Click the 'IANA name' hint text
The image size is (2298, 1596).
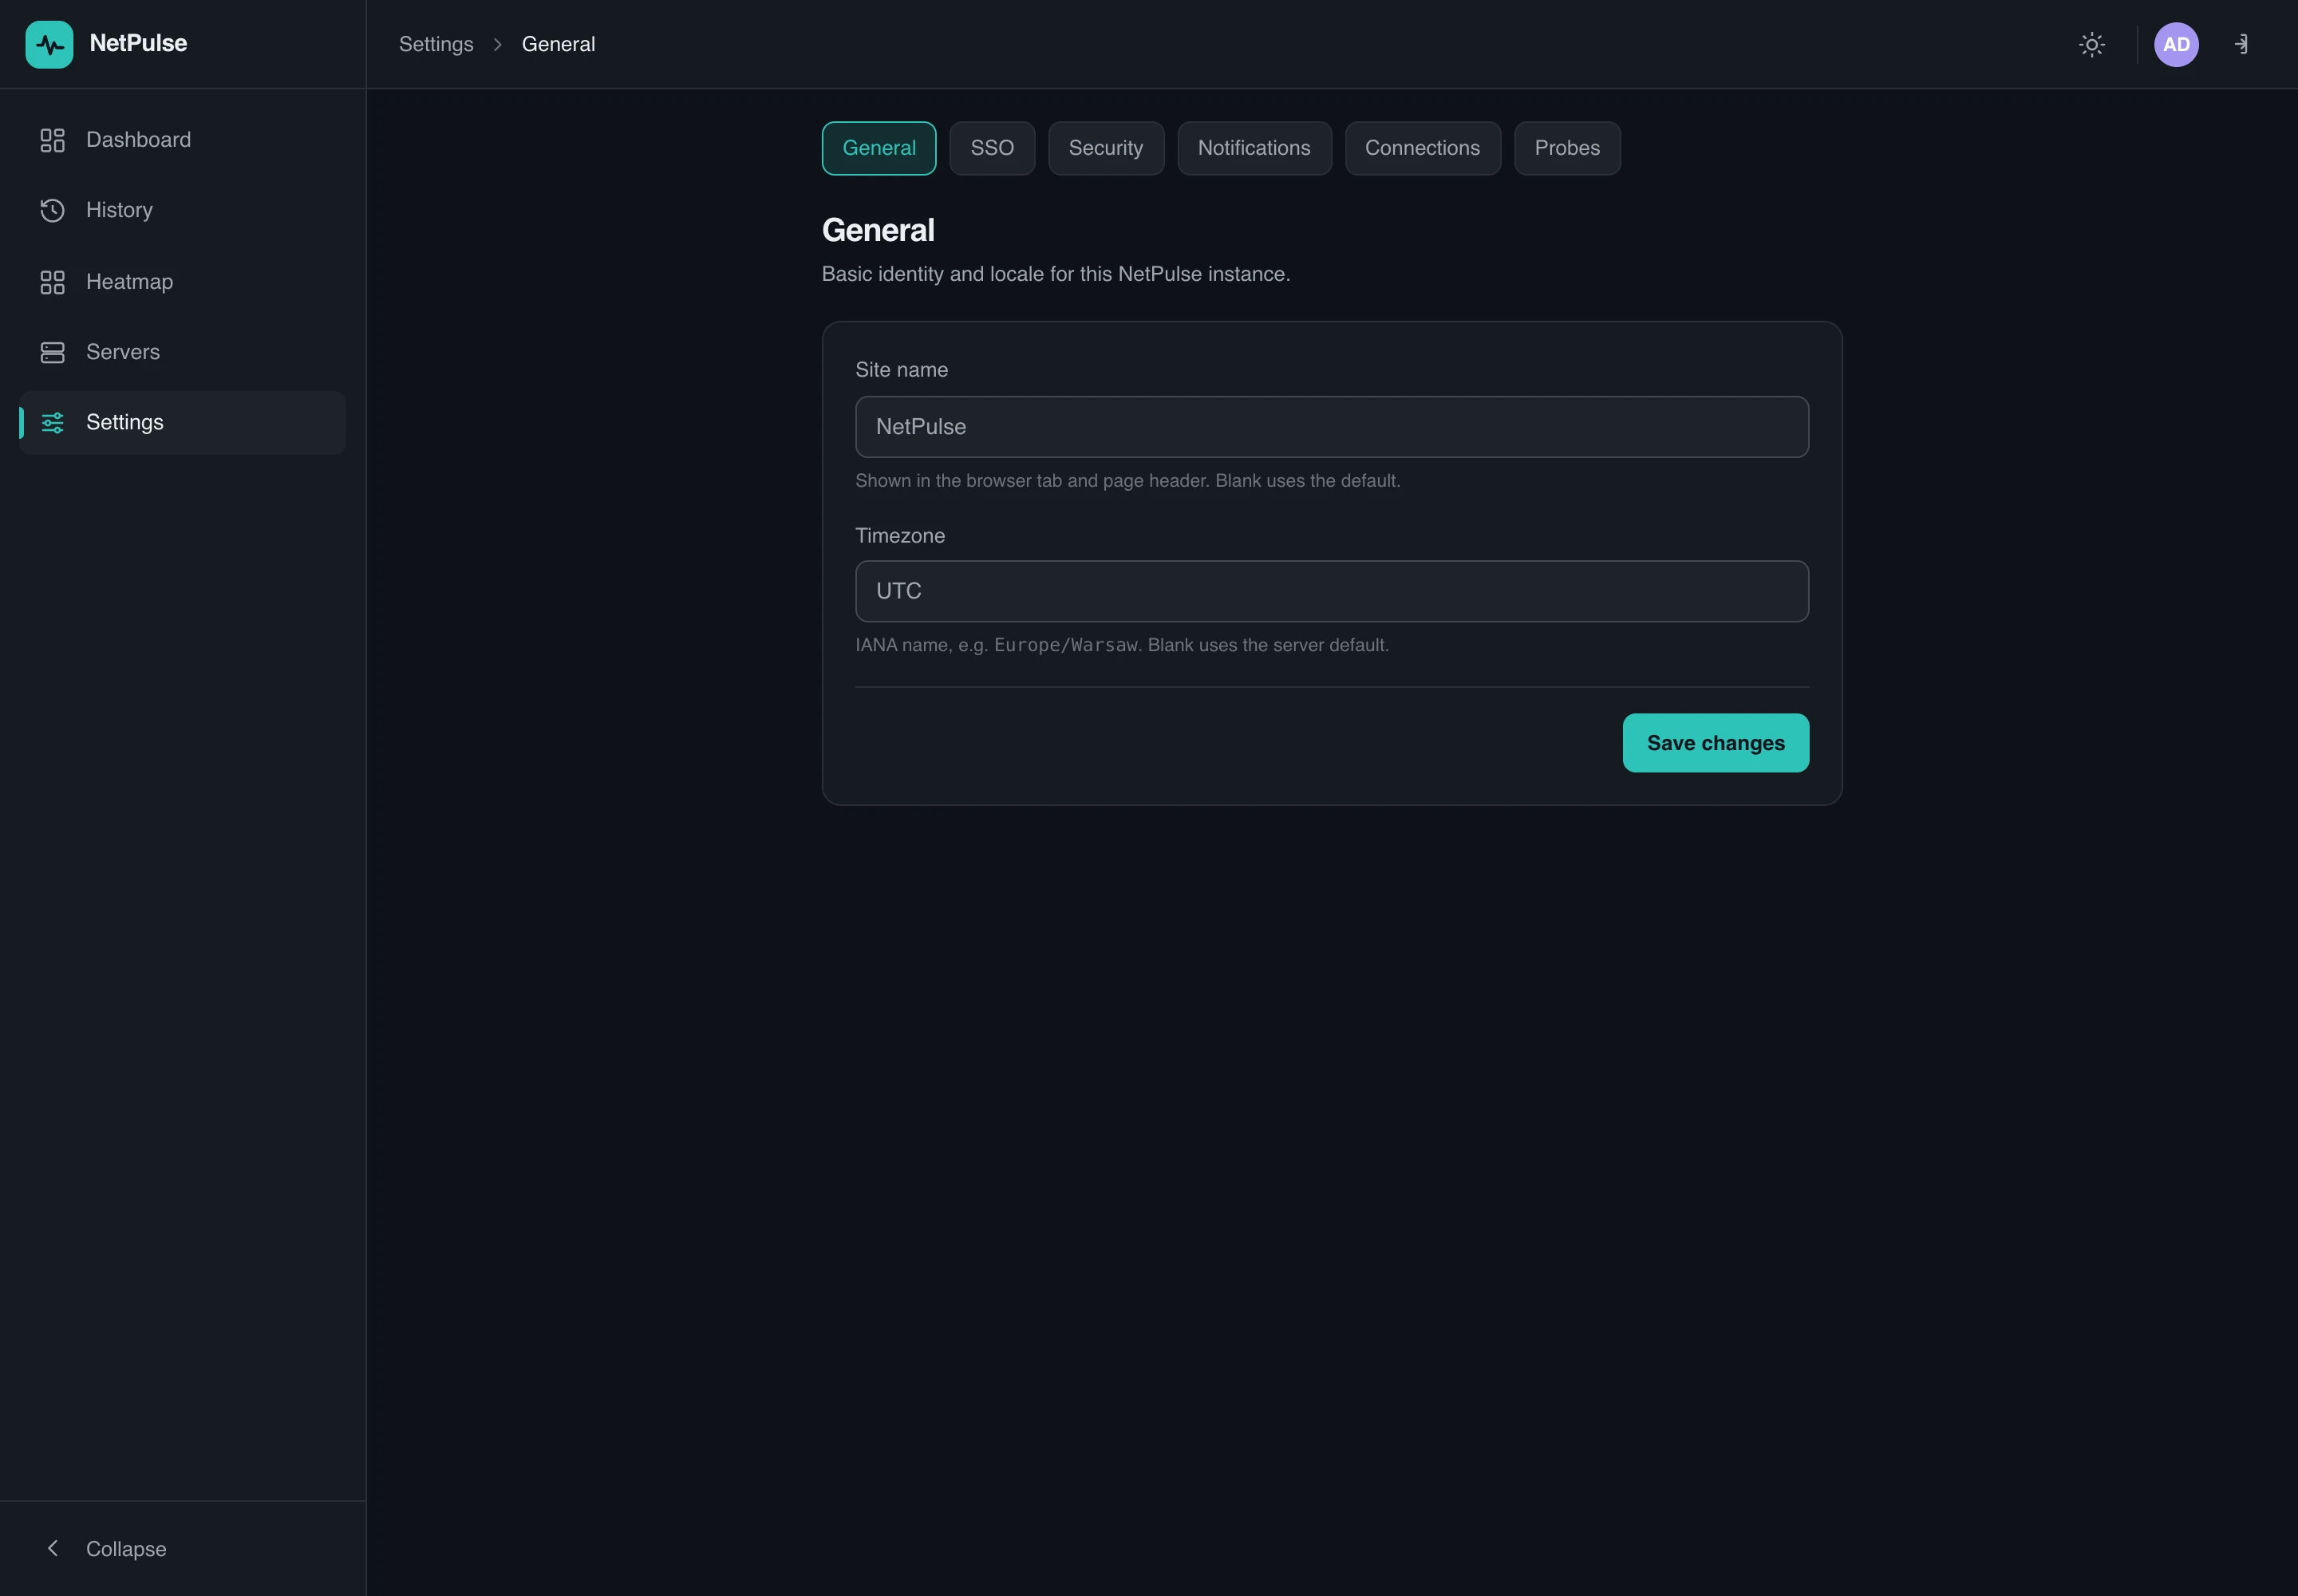[1122, 645]
